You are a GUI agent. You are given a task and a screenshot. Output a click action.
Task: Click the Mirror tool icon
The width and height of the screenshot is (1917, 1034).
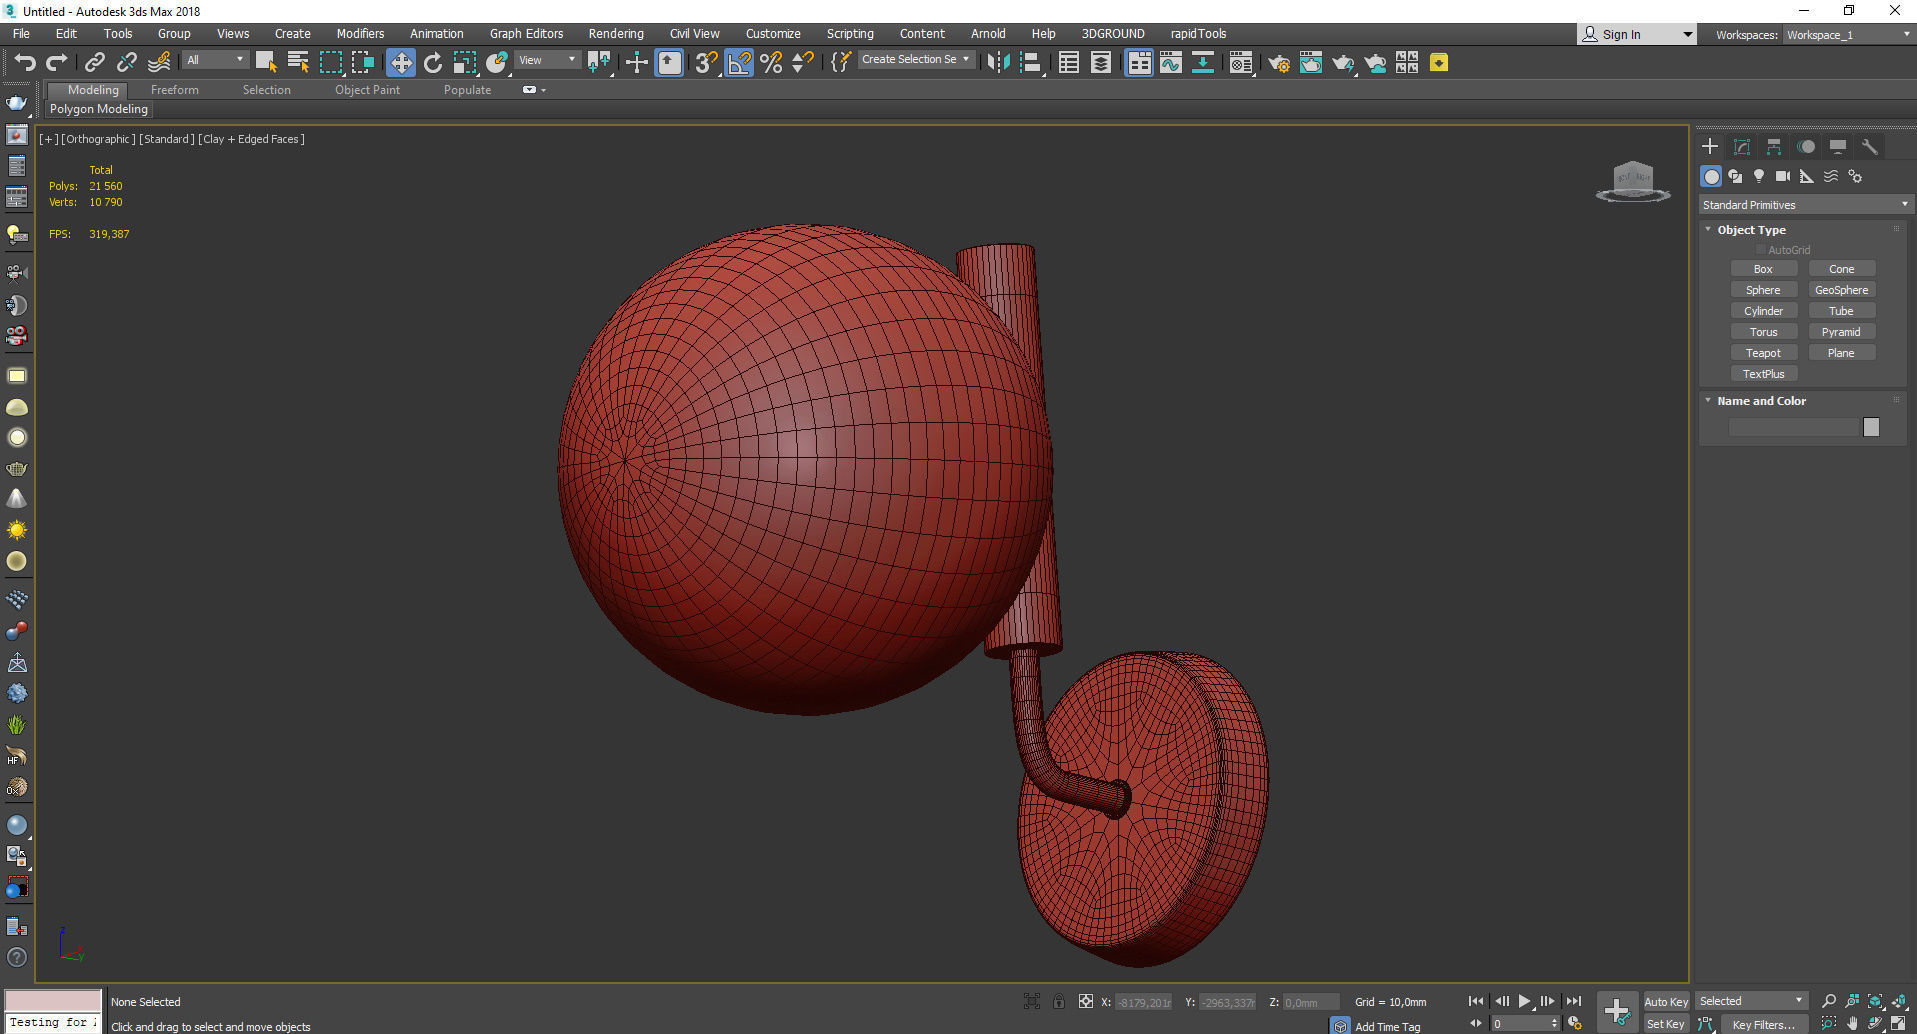[998, 63]
